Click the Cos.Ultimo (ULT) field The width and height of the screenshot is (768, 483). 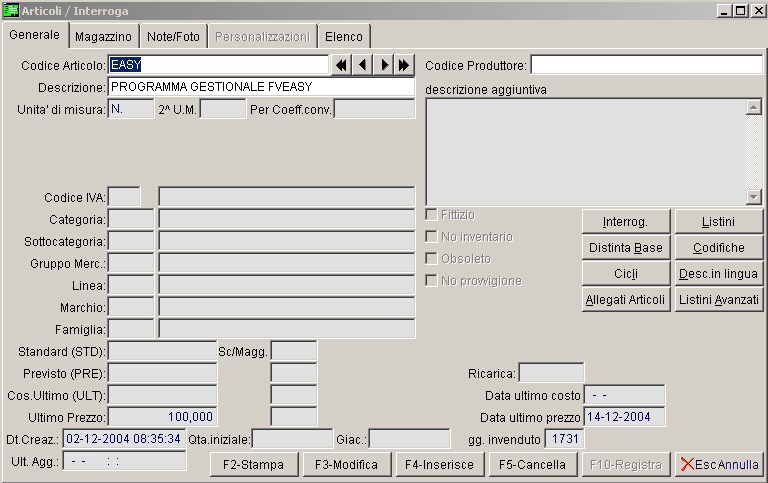point(162,395)
